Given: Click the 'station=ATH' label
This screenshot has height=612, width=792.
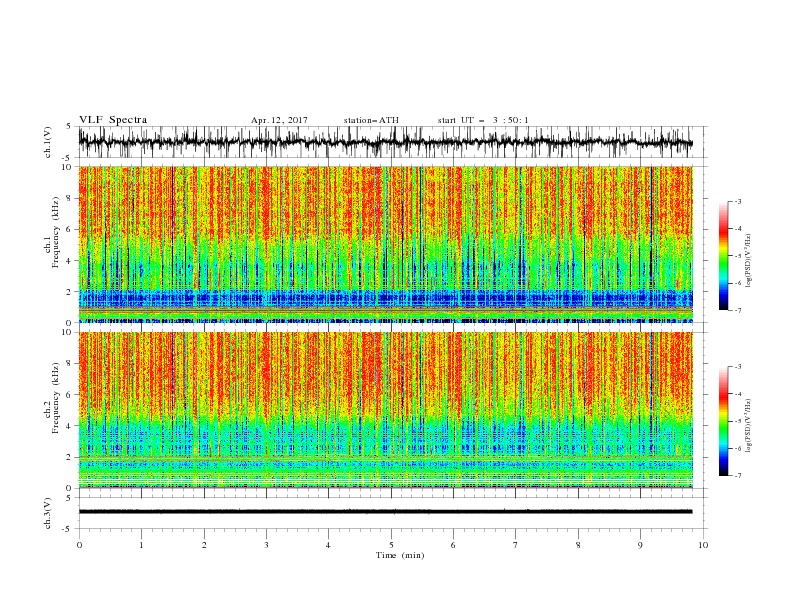Looking at the screenshot, I should click(x=371, y=120).
